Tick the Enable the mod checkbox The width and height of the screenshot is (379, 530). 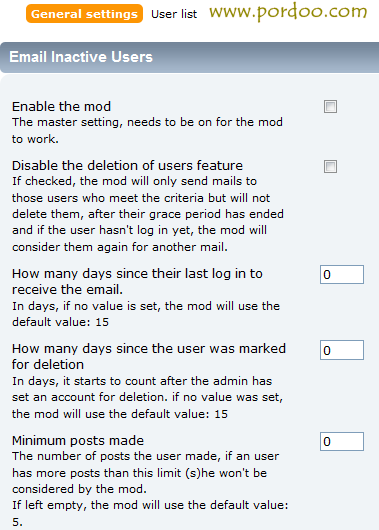(330, 106)
